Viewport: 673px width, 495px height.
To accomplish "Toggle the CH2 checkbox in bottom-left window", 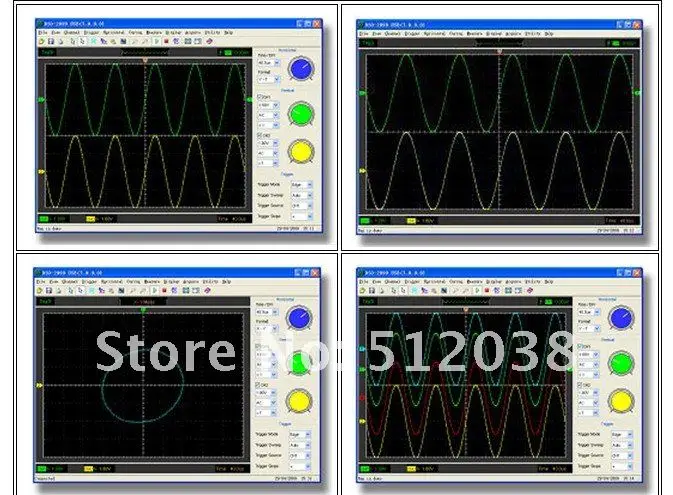I will coord(258,385).
